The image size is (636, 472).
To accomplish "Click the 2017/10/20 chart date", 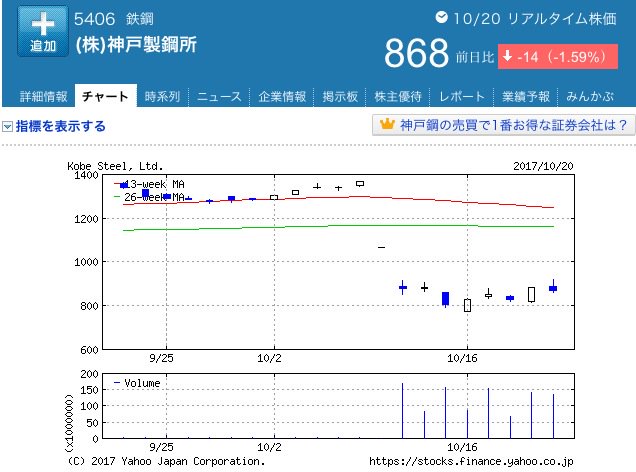I will click(x=543, y=166).
